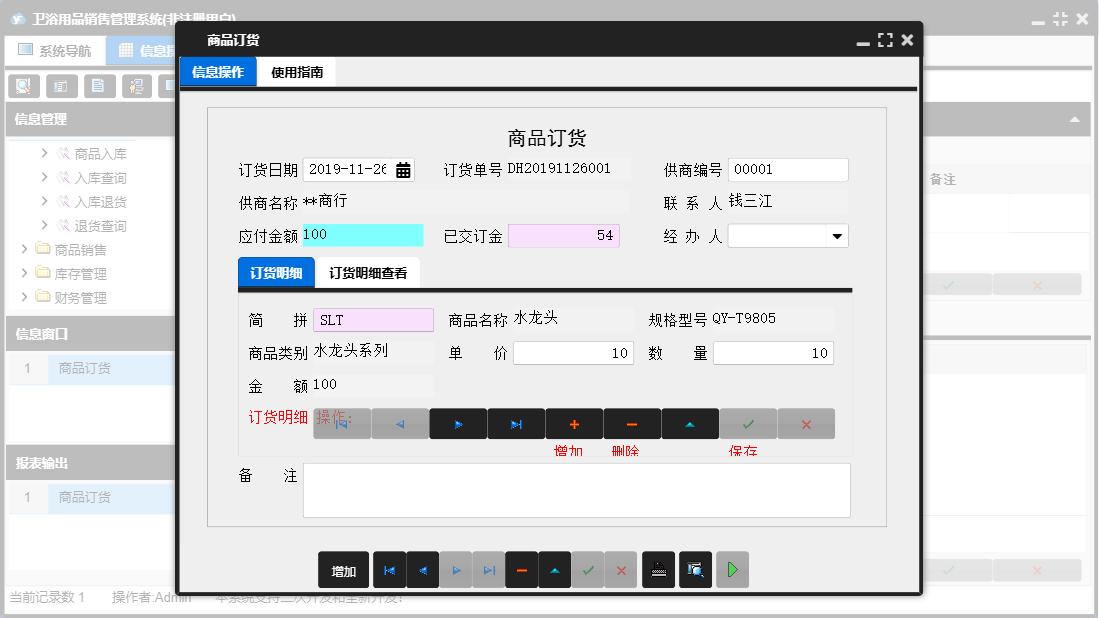Screen dimensions: 1099x618
Task: Click the print icon on the bottom toolbar
Action: 658,569
